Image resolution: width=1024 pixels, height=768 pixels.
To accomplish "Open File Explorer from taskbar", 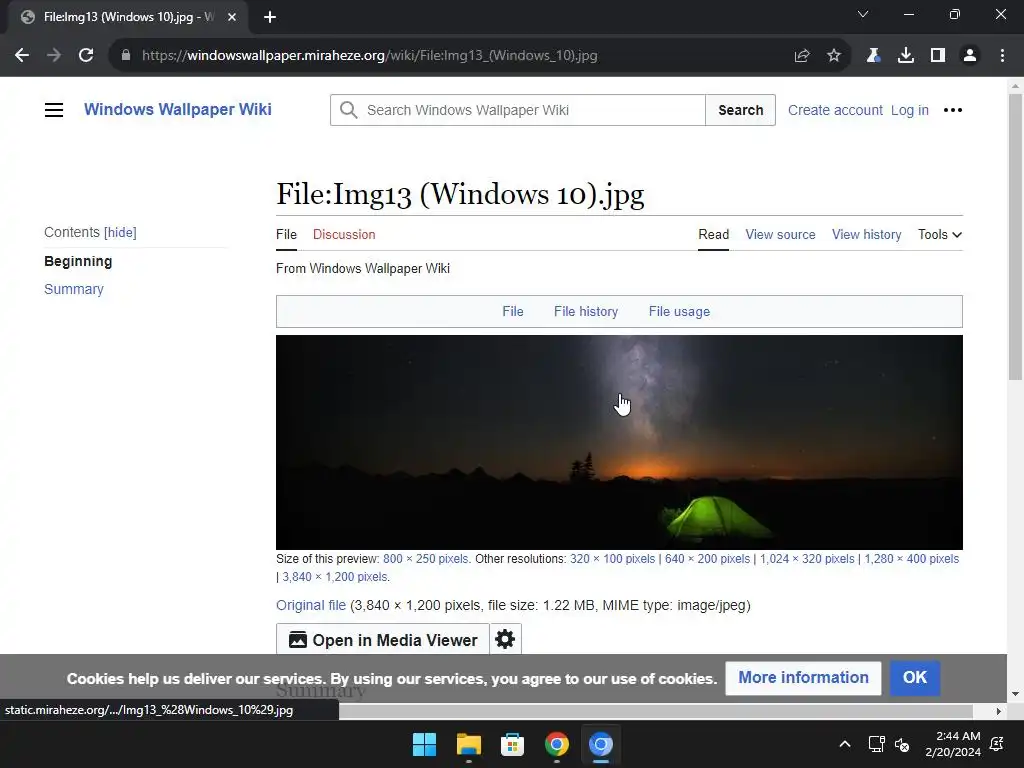I will [x=468, y=744].
